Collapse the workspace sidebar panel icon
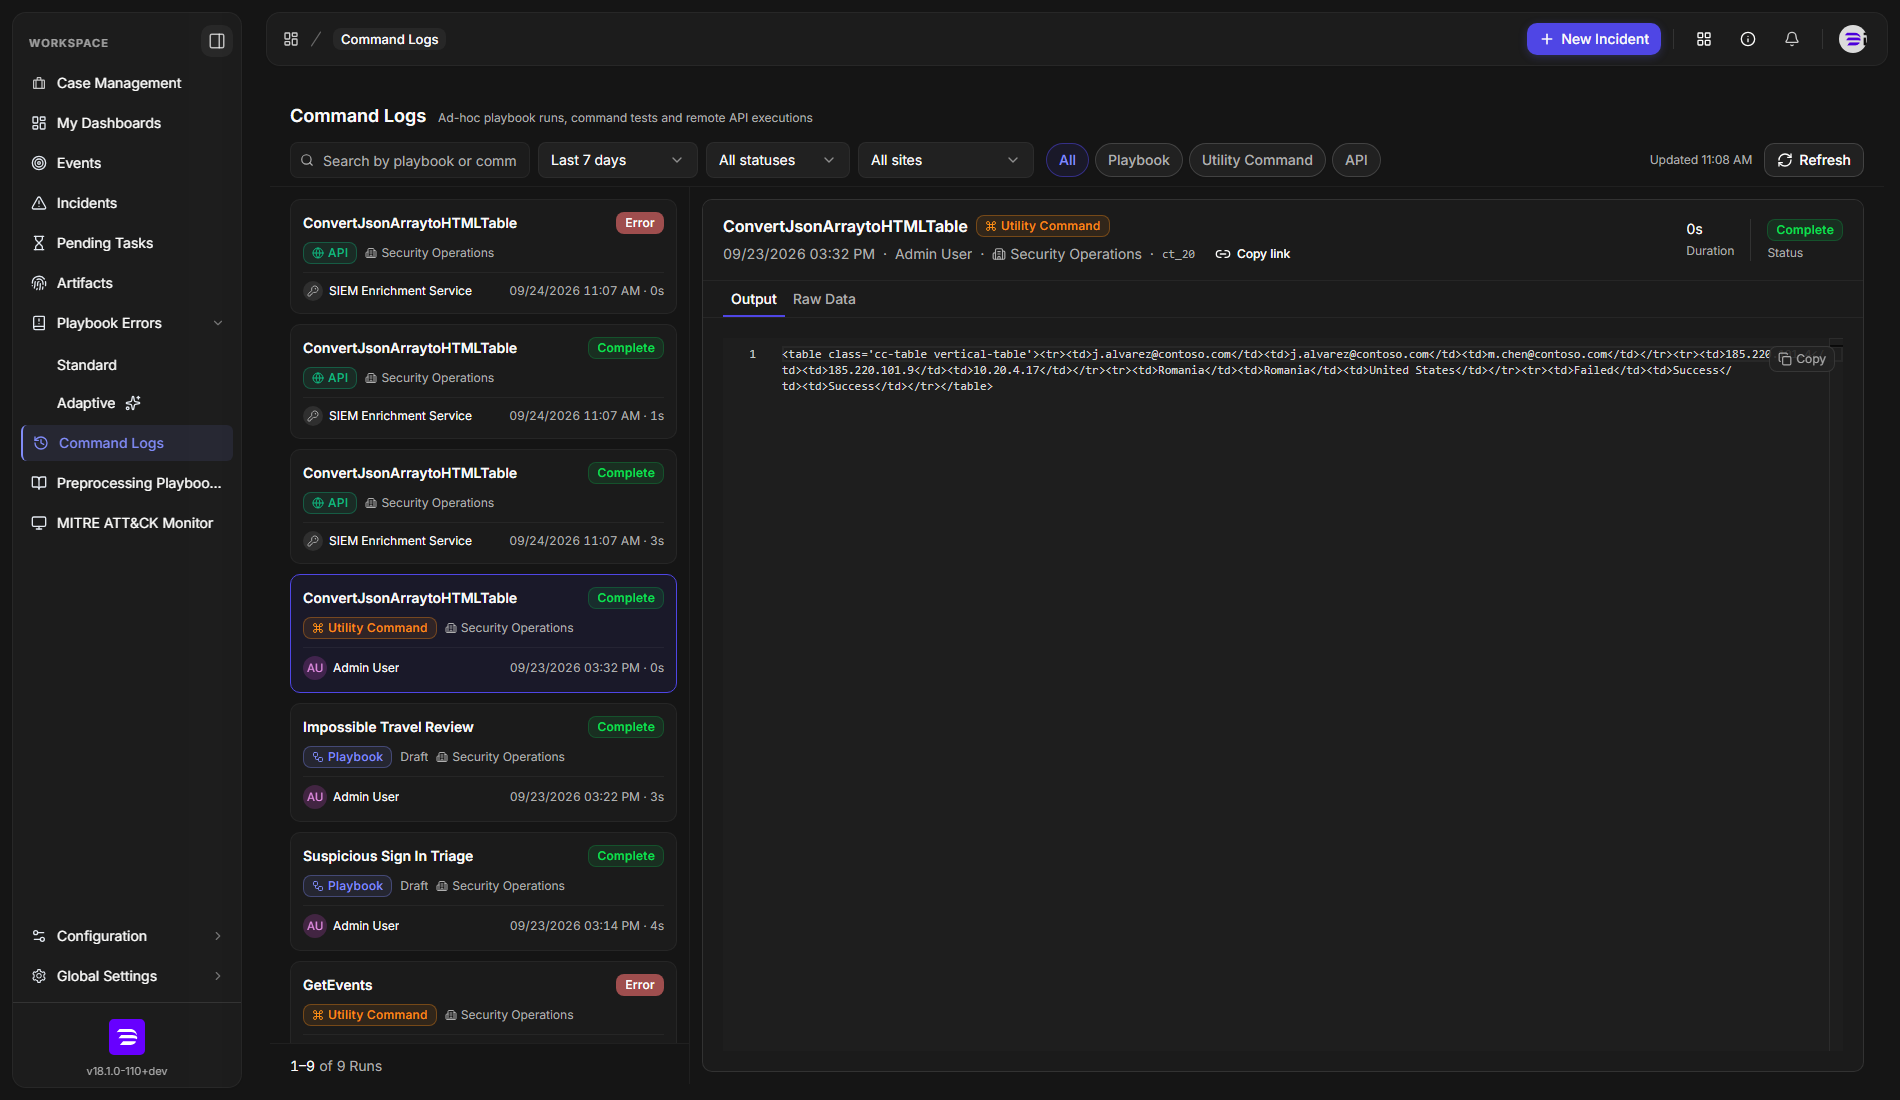1900x1100 pixels. [x=217, y=41]
